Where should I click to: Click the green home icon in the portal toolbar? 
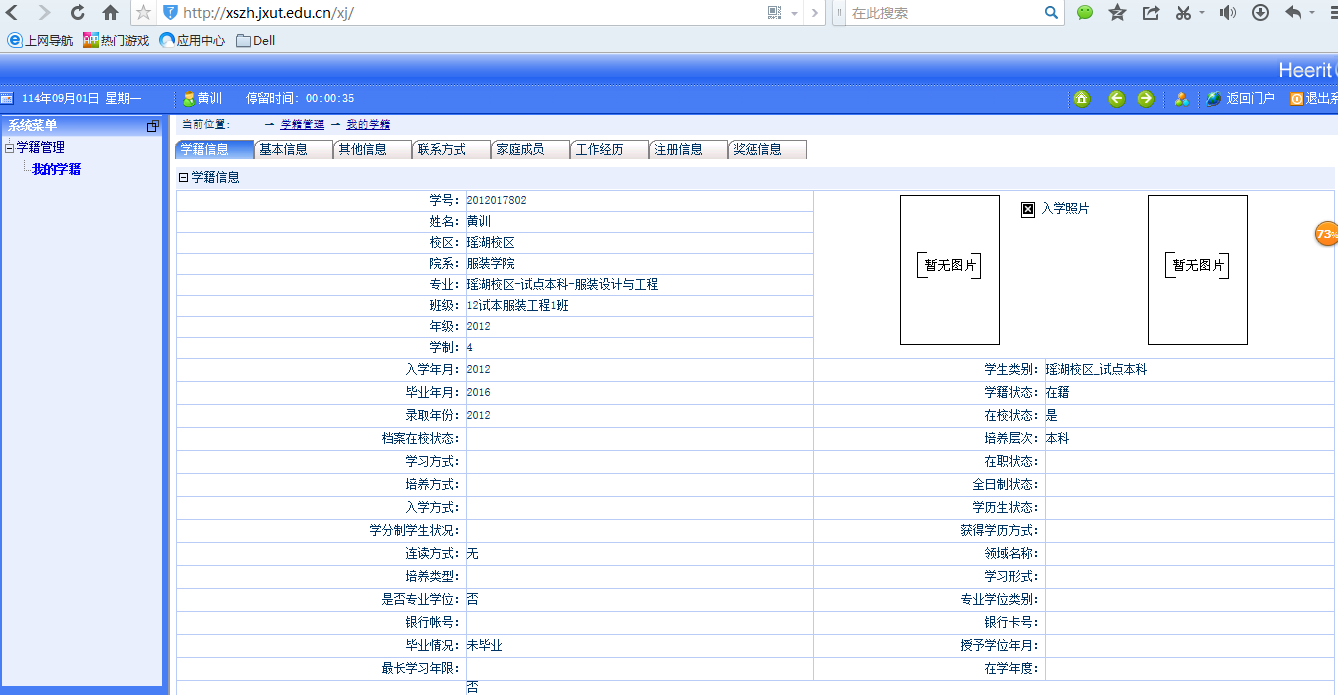[1081, 98]
